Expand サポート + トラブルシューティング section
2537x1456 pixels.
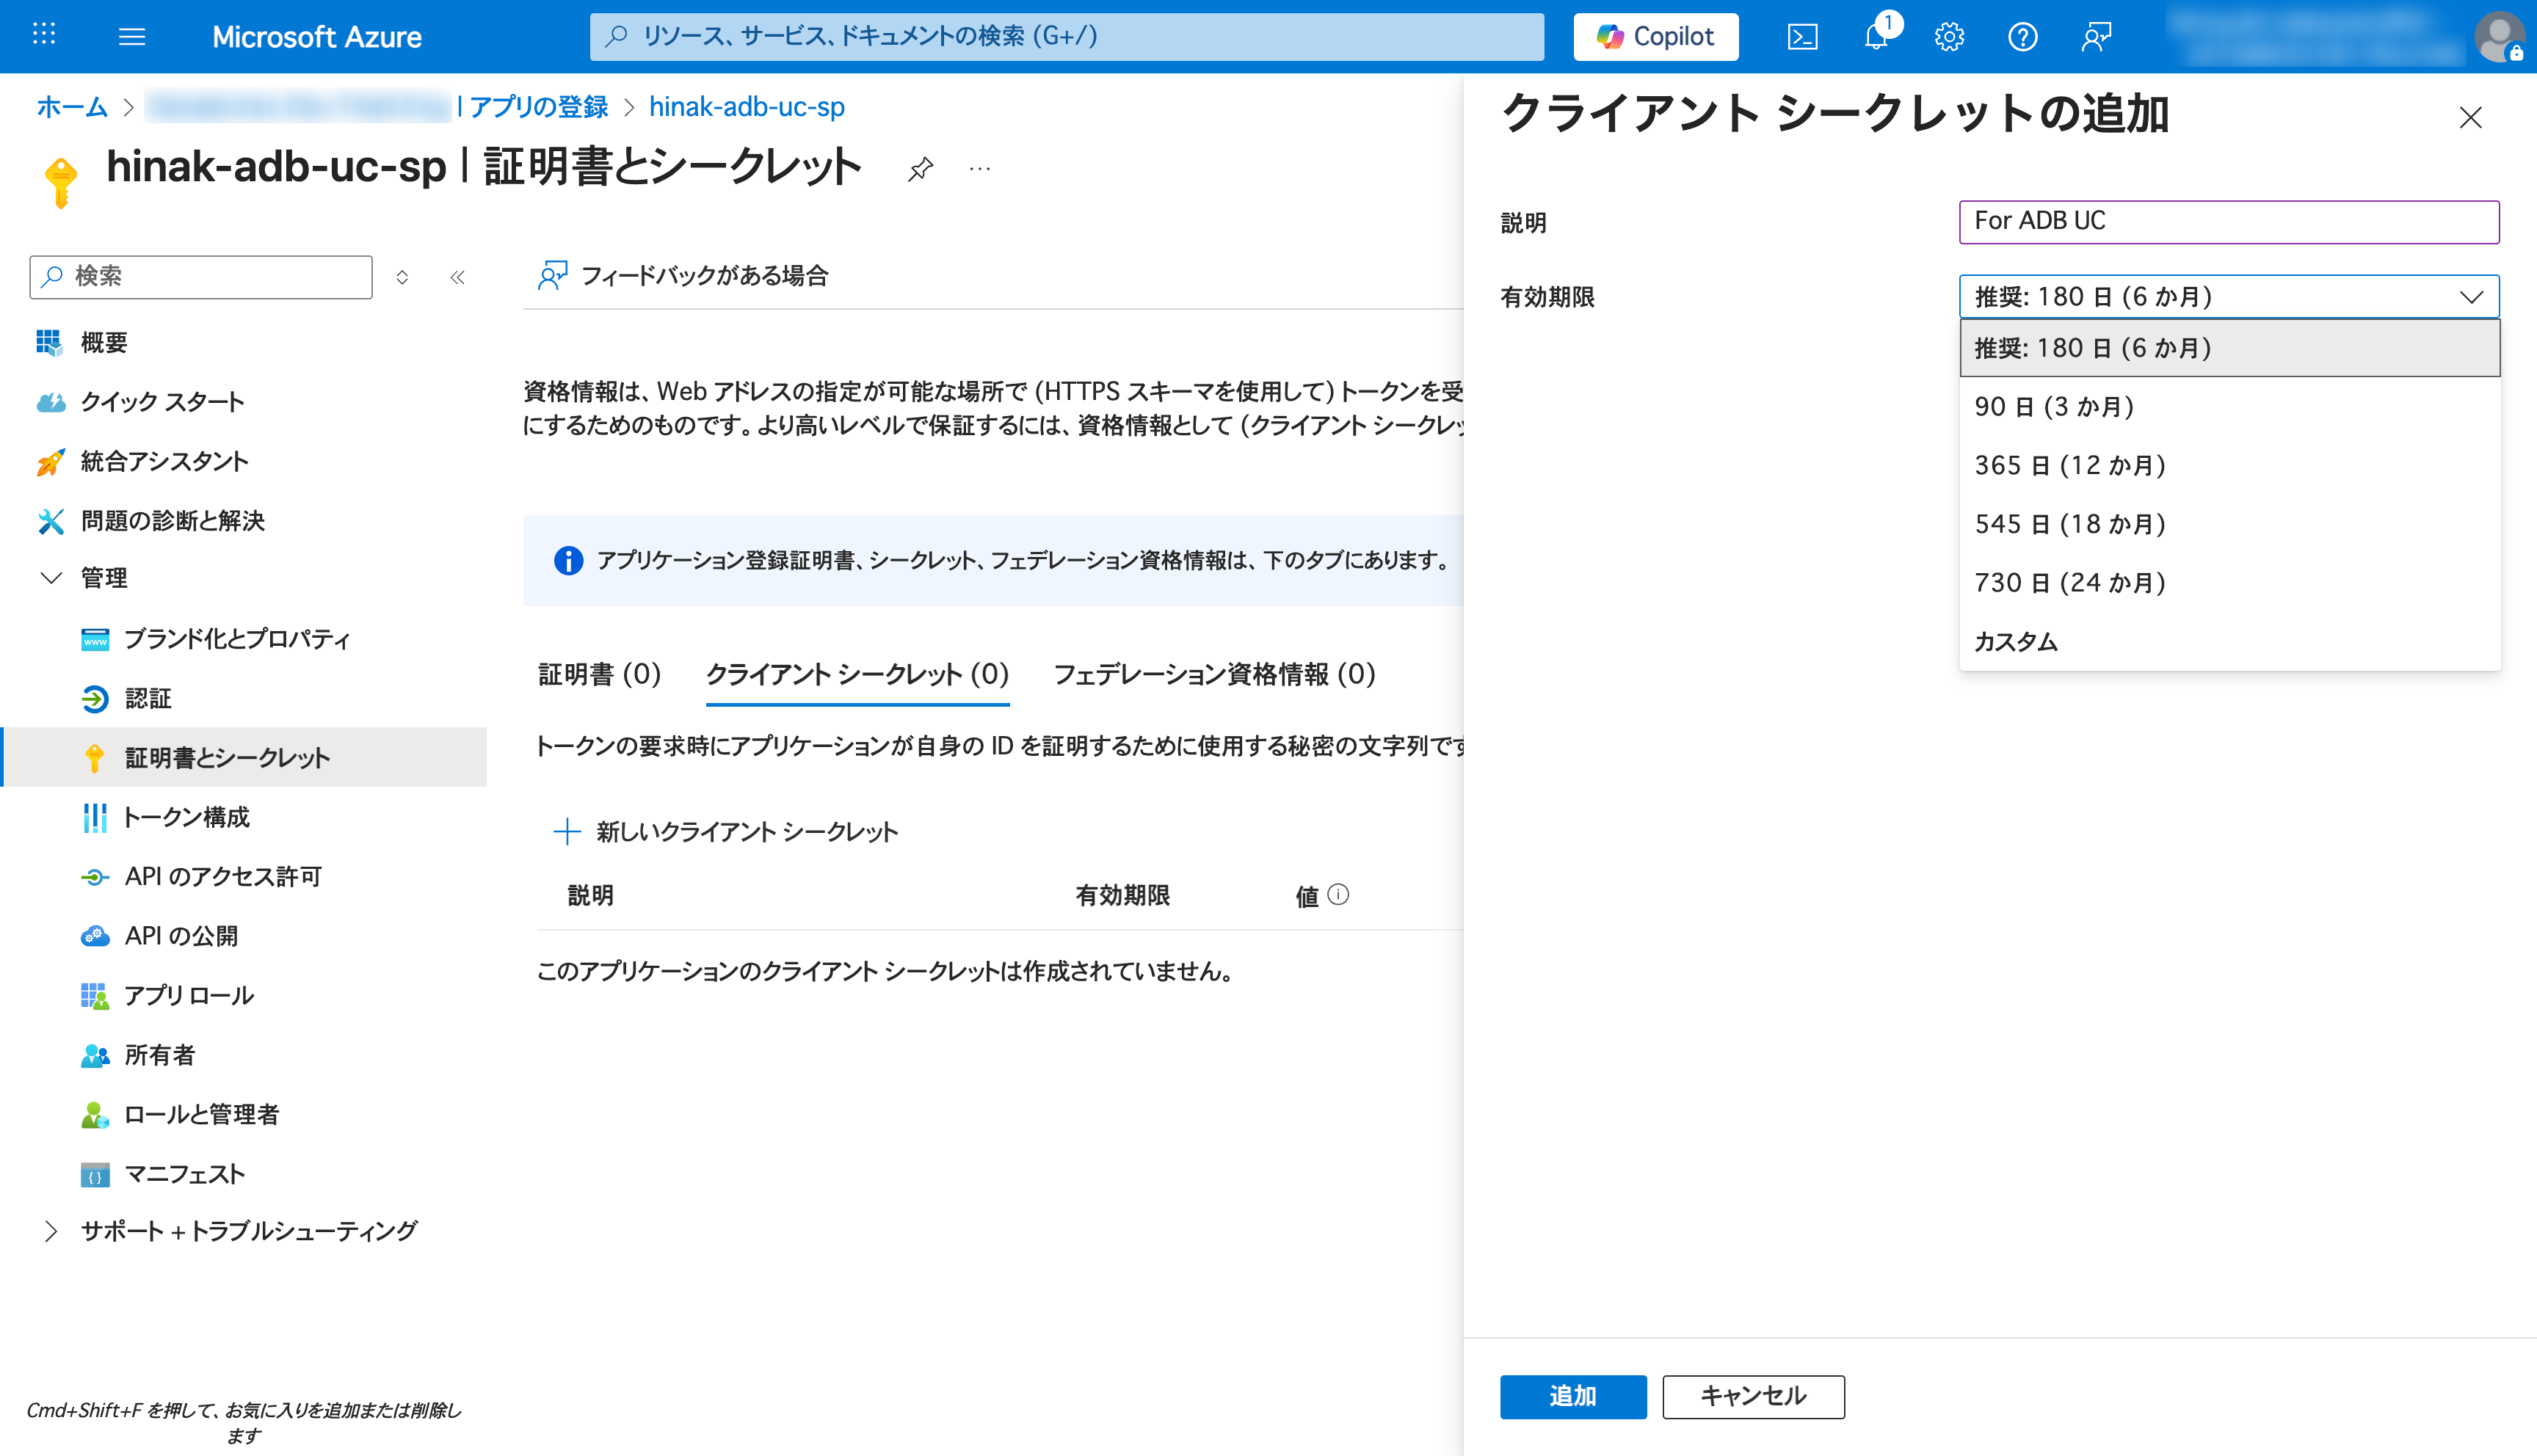click(51, 1231)
